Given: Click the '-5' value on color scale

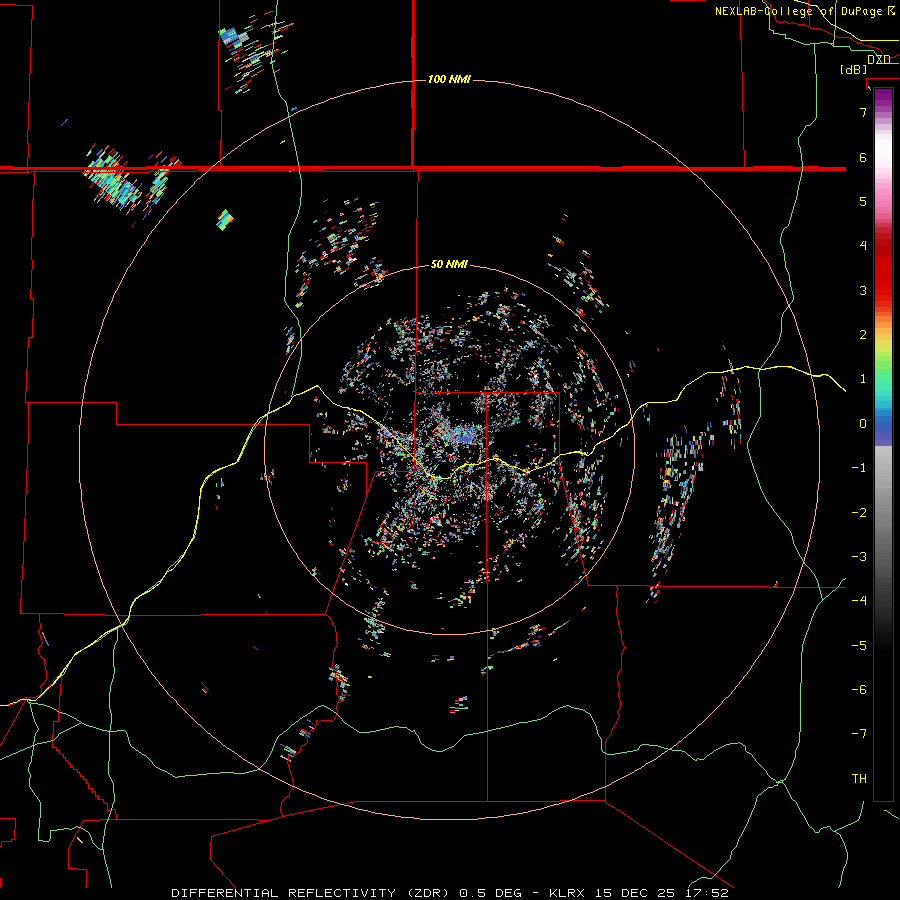Looking at the screenshot, I should 859,645.
